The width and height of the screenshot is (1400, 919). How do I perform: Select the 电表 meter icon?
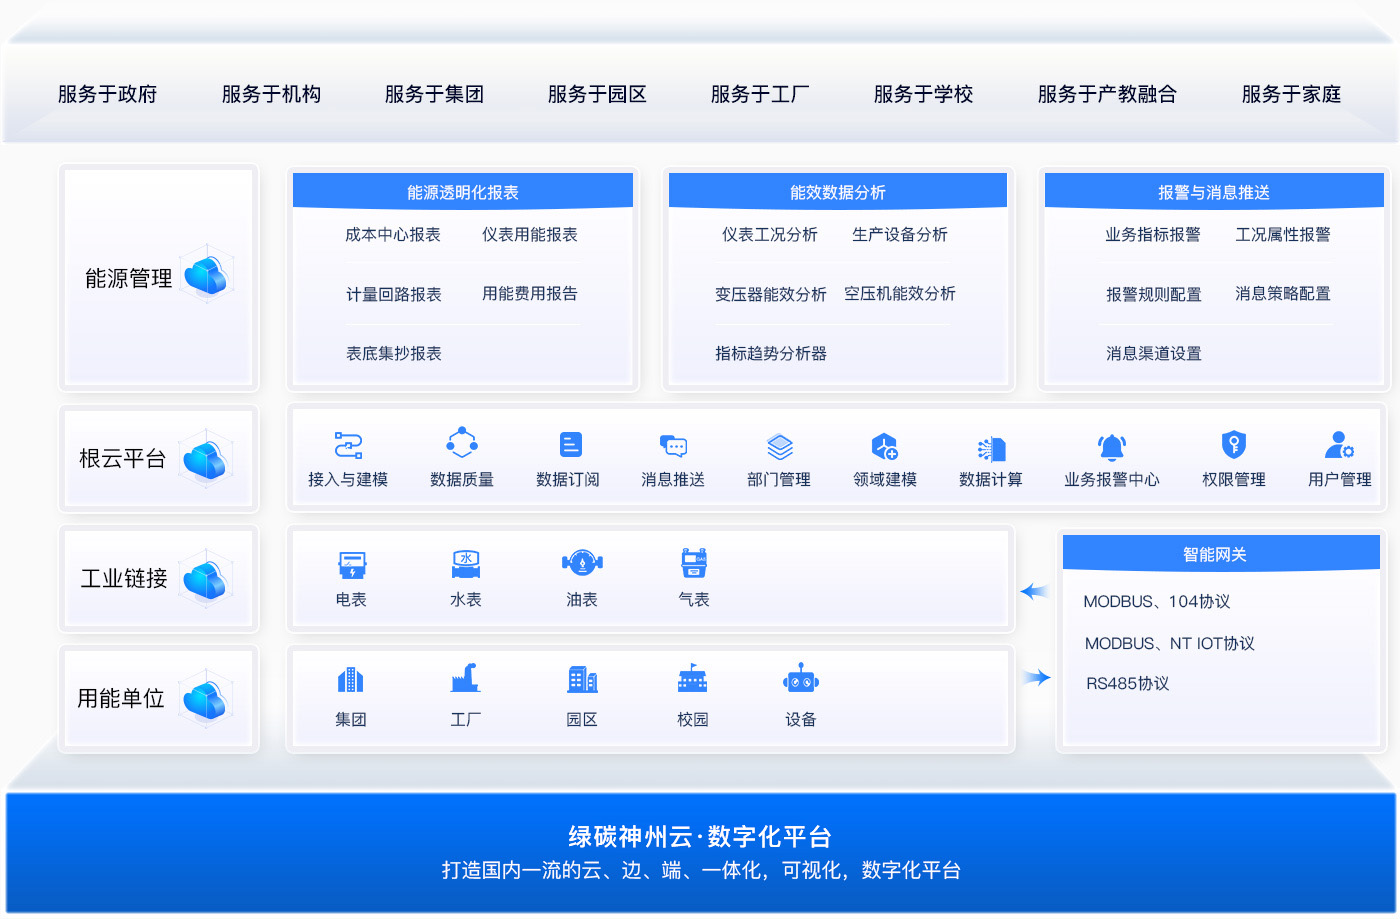352,565
